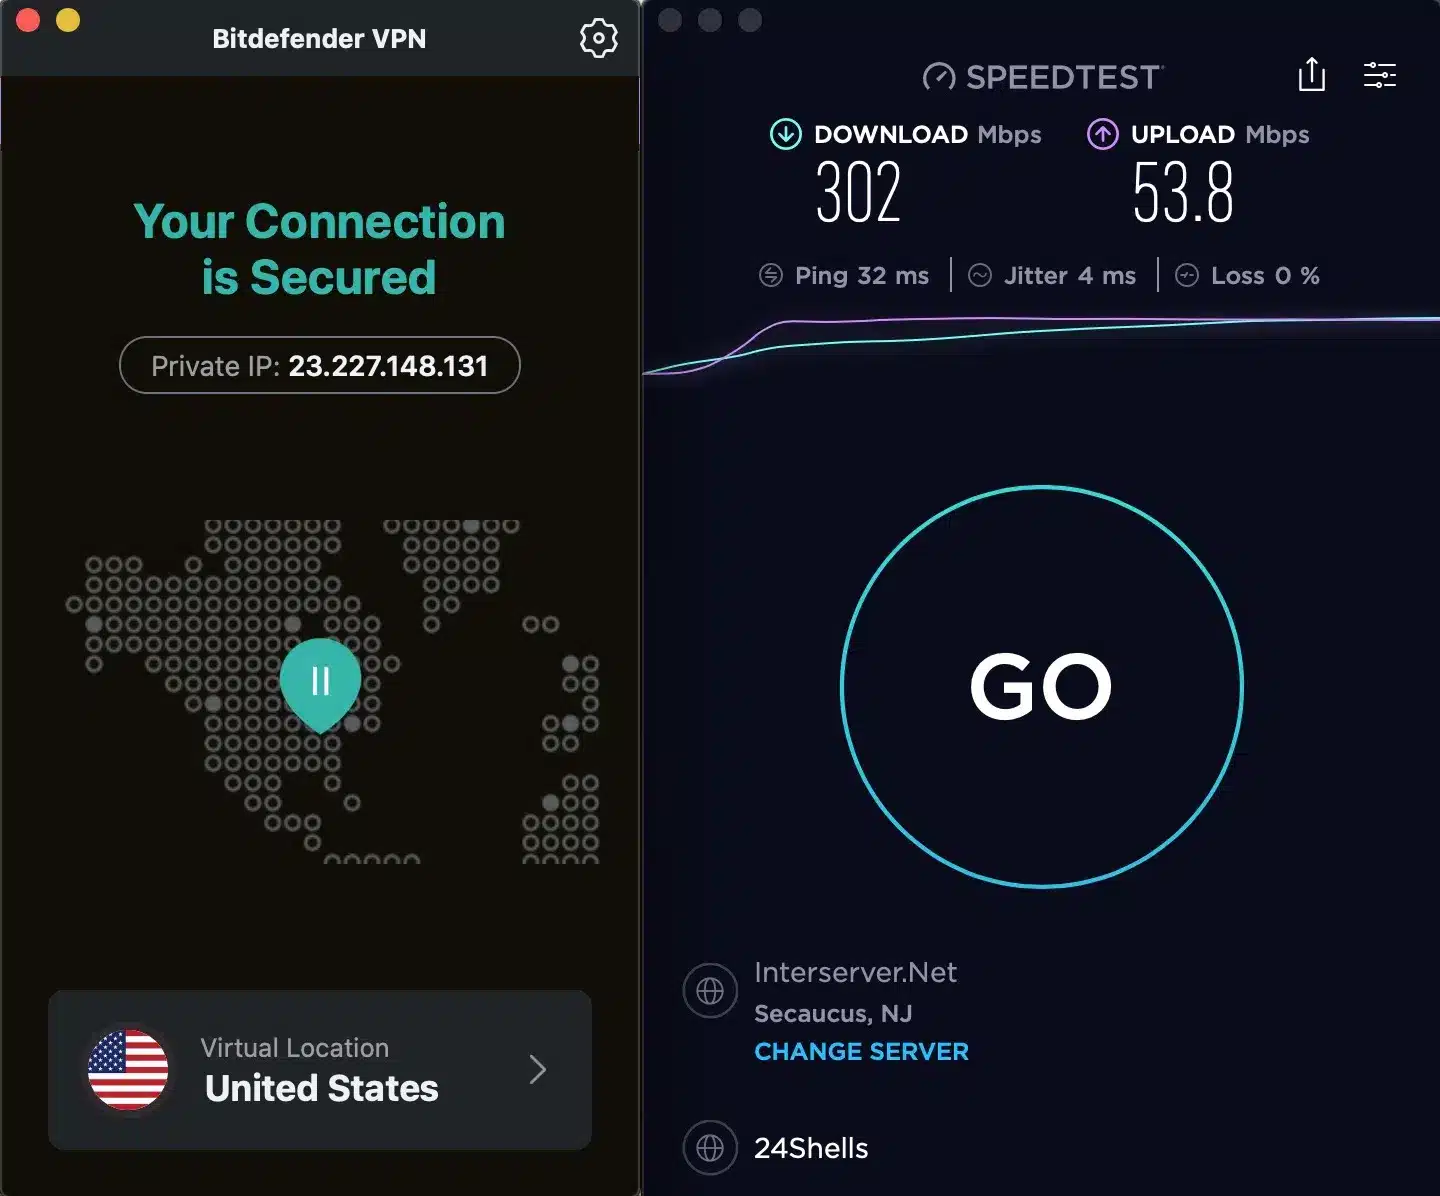Viewport: 1440px width, 1196px height.
Task: Click the download arrow icon
Action: tap(786, 134)
